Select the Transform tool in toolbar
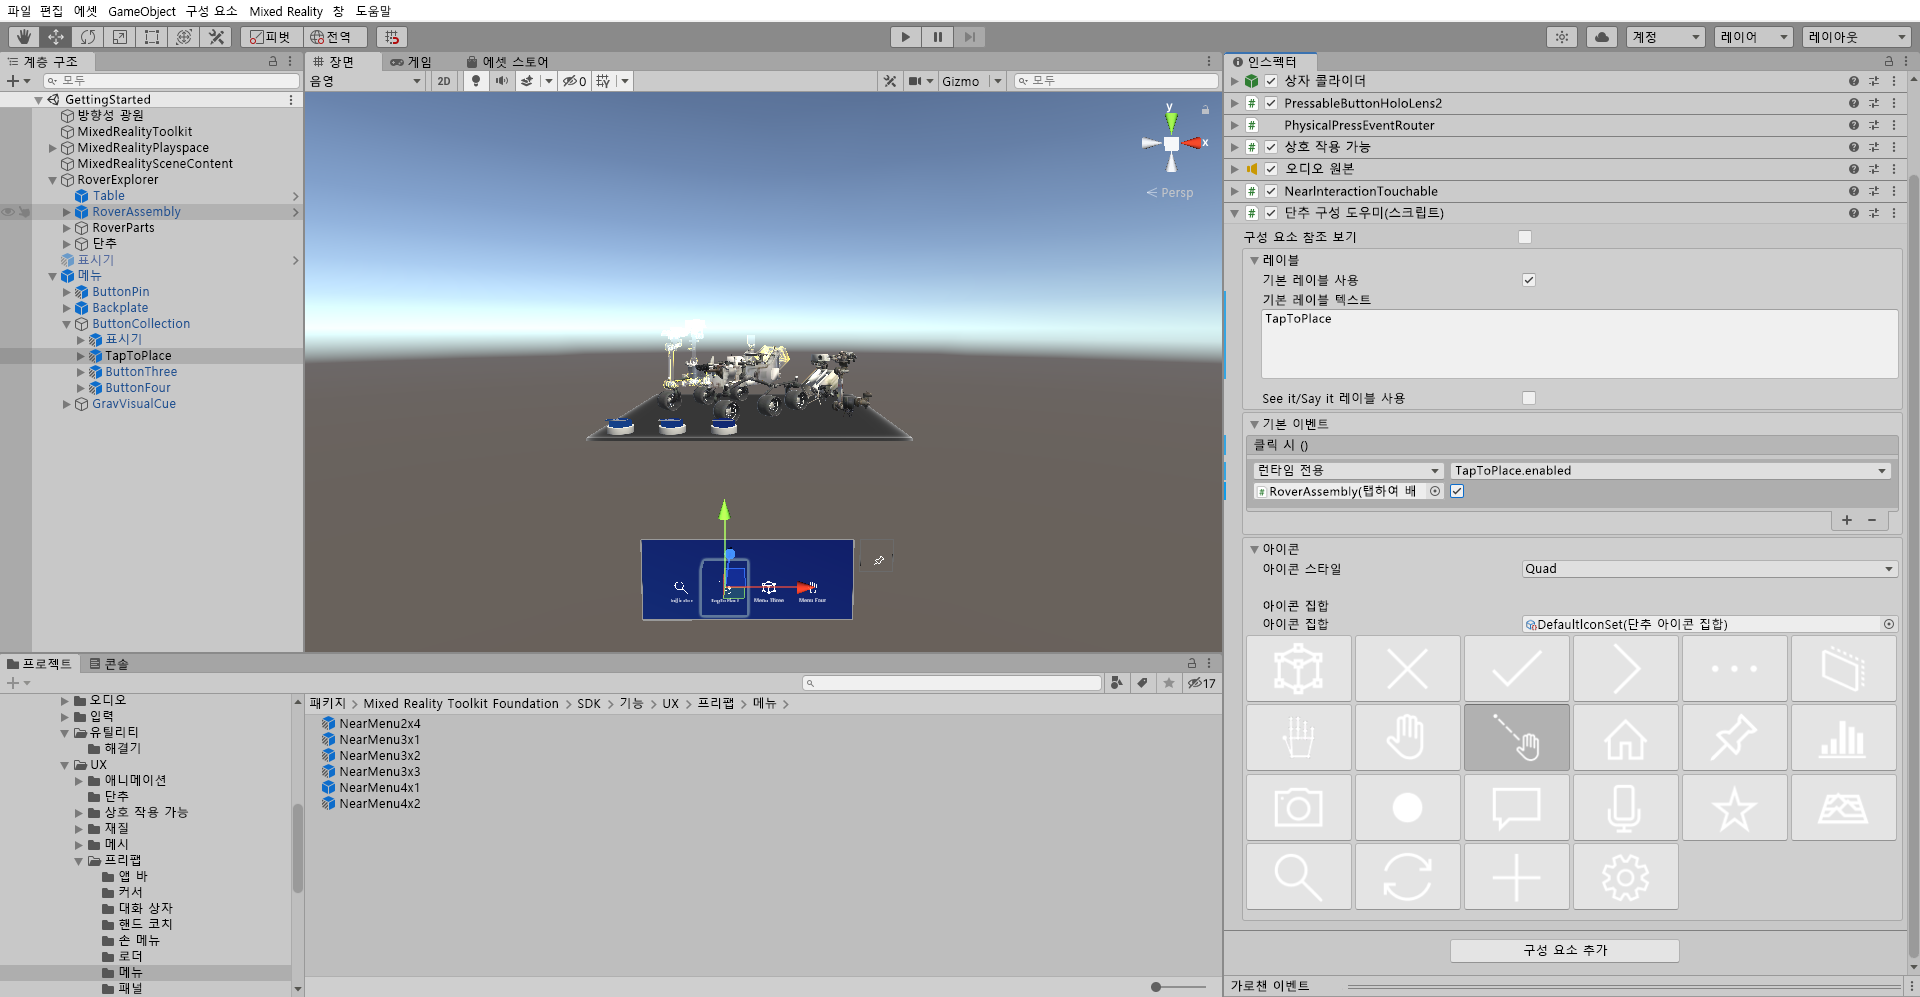This screenshot has height=997, width=1920. [184, 37]
